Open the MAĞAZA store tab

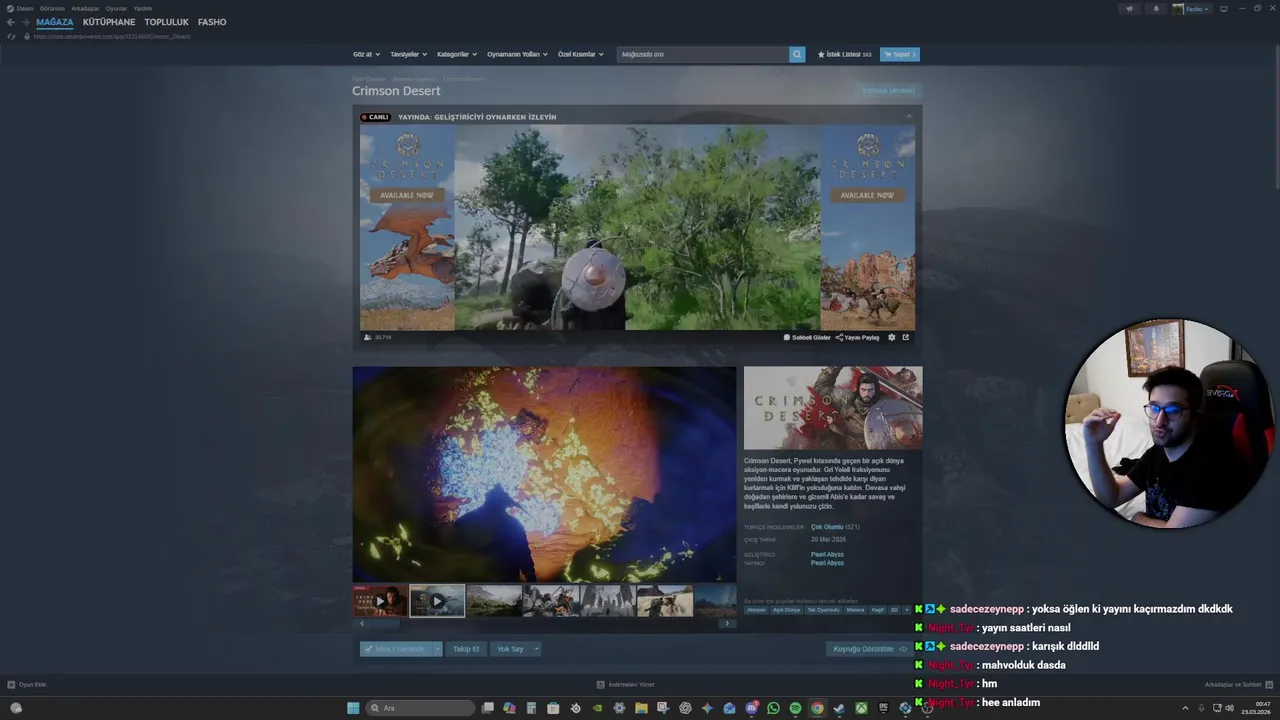[x=55, y=22]
